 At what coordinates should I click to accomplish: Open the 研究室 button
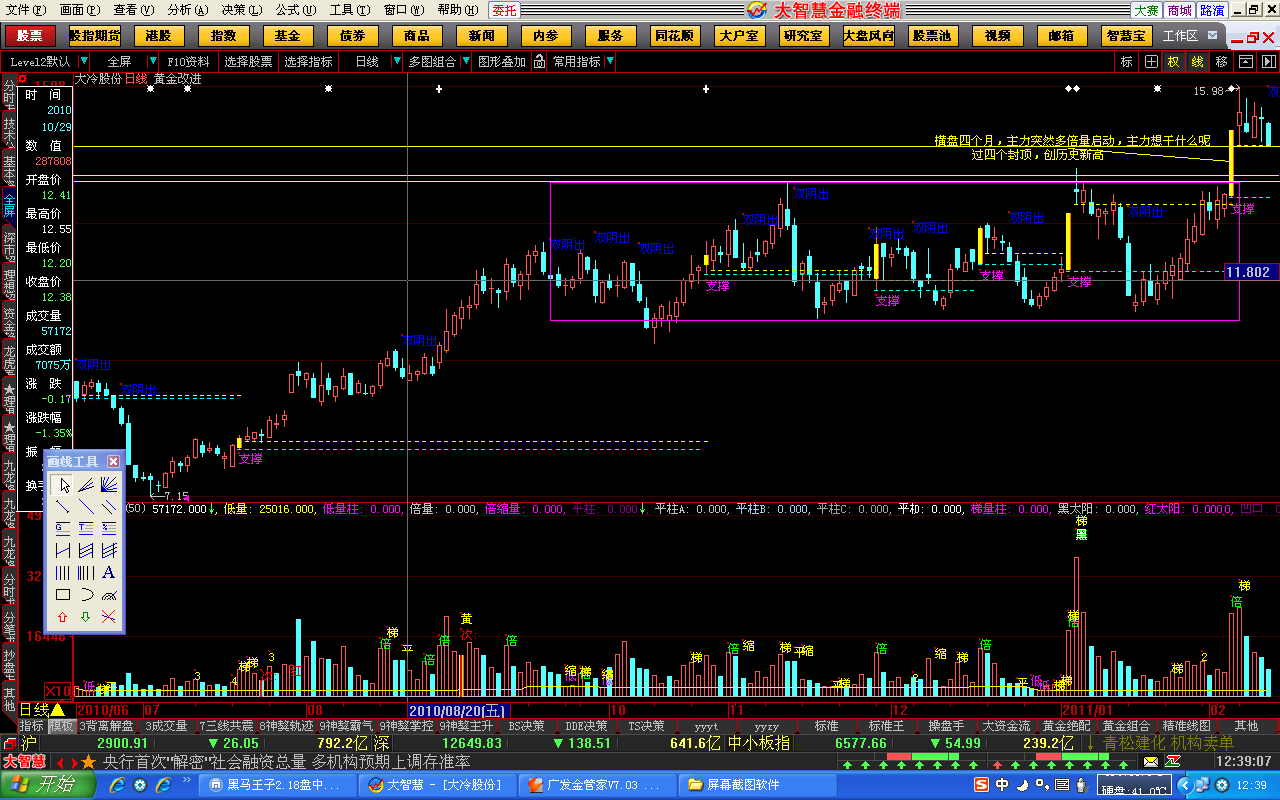point(804,36)
